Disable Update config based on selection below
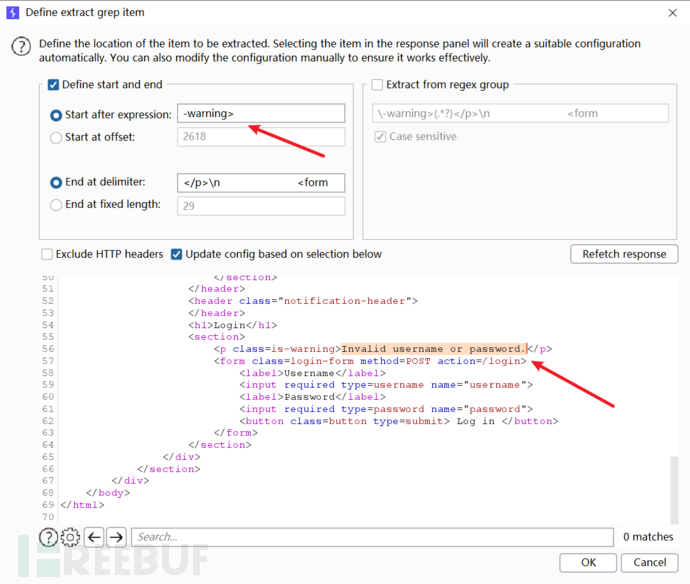 [177, 254]
